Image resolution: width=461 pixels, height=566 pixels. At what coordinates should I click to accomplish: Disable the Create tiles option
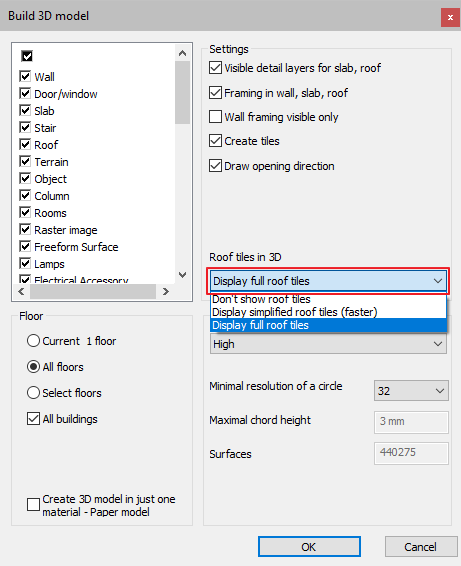click(x=216, y=141)
